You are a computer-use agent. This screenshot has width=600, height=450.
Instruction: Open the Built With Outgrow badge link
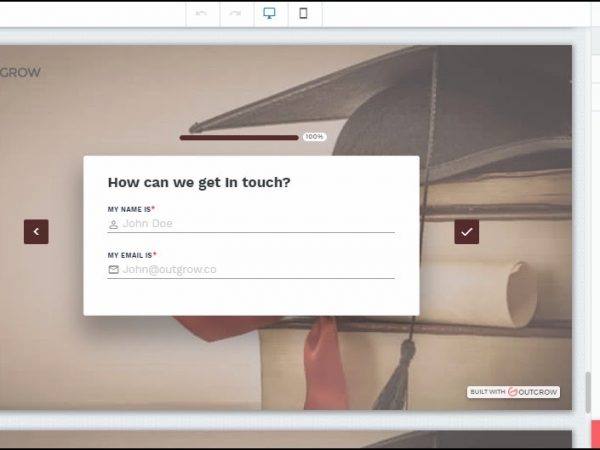click(513, 392)
